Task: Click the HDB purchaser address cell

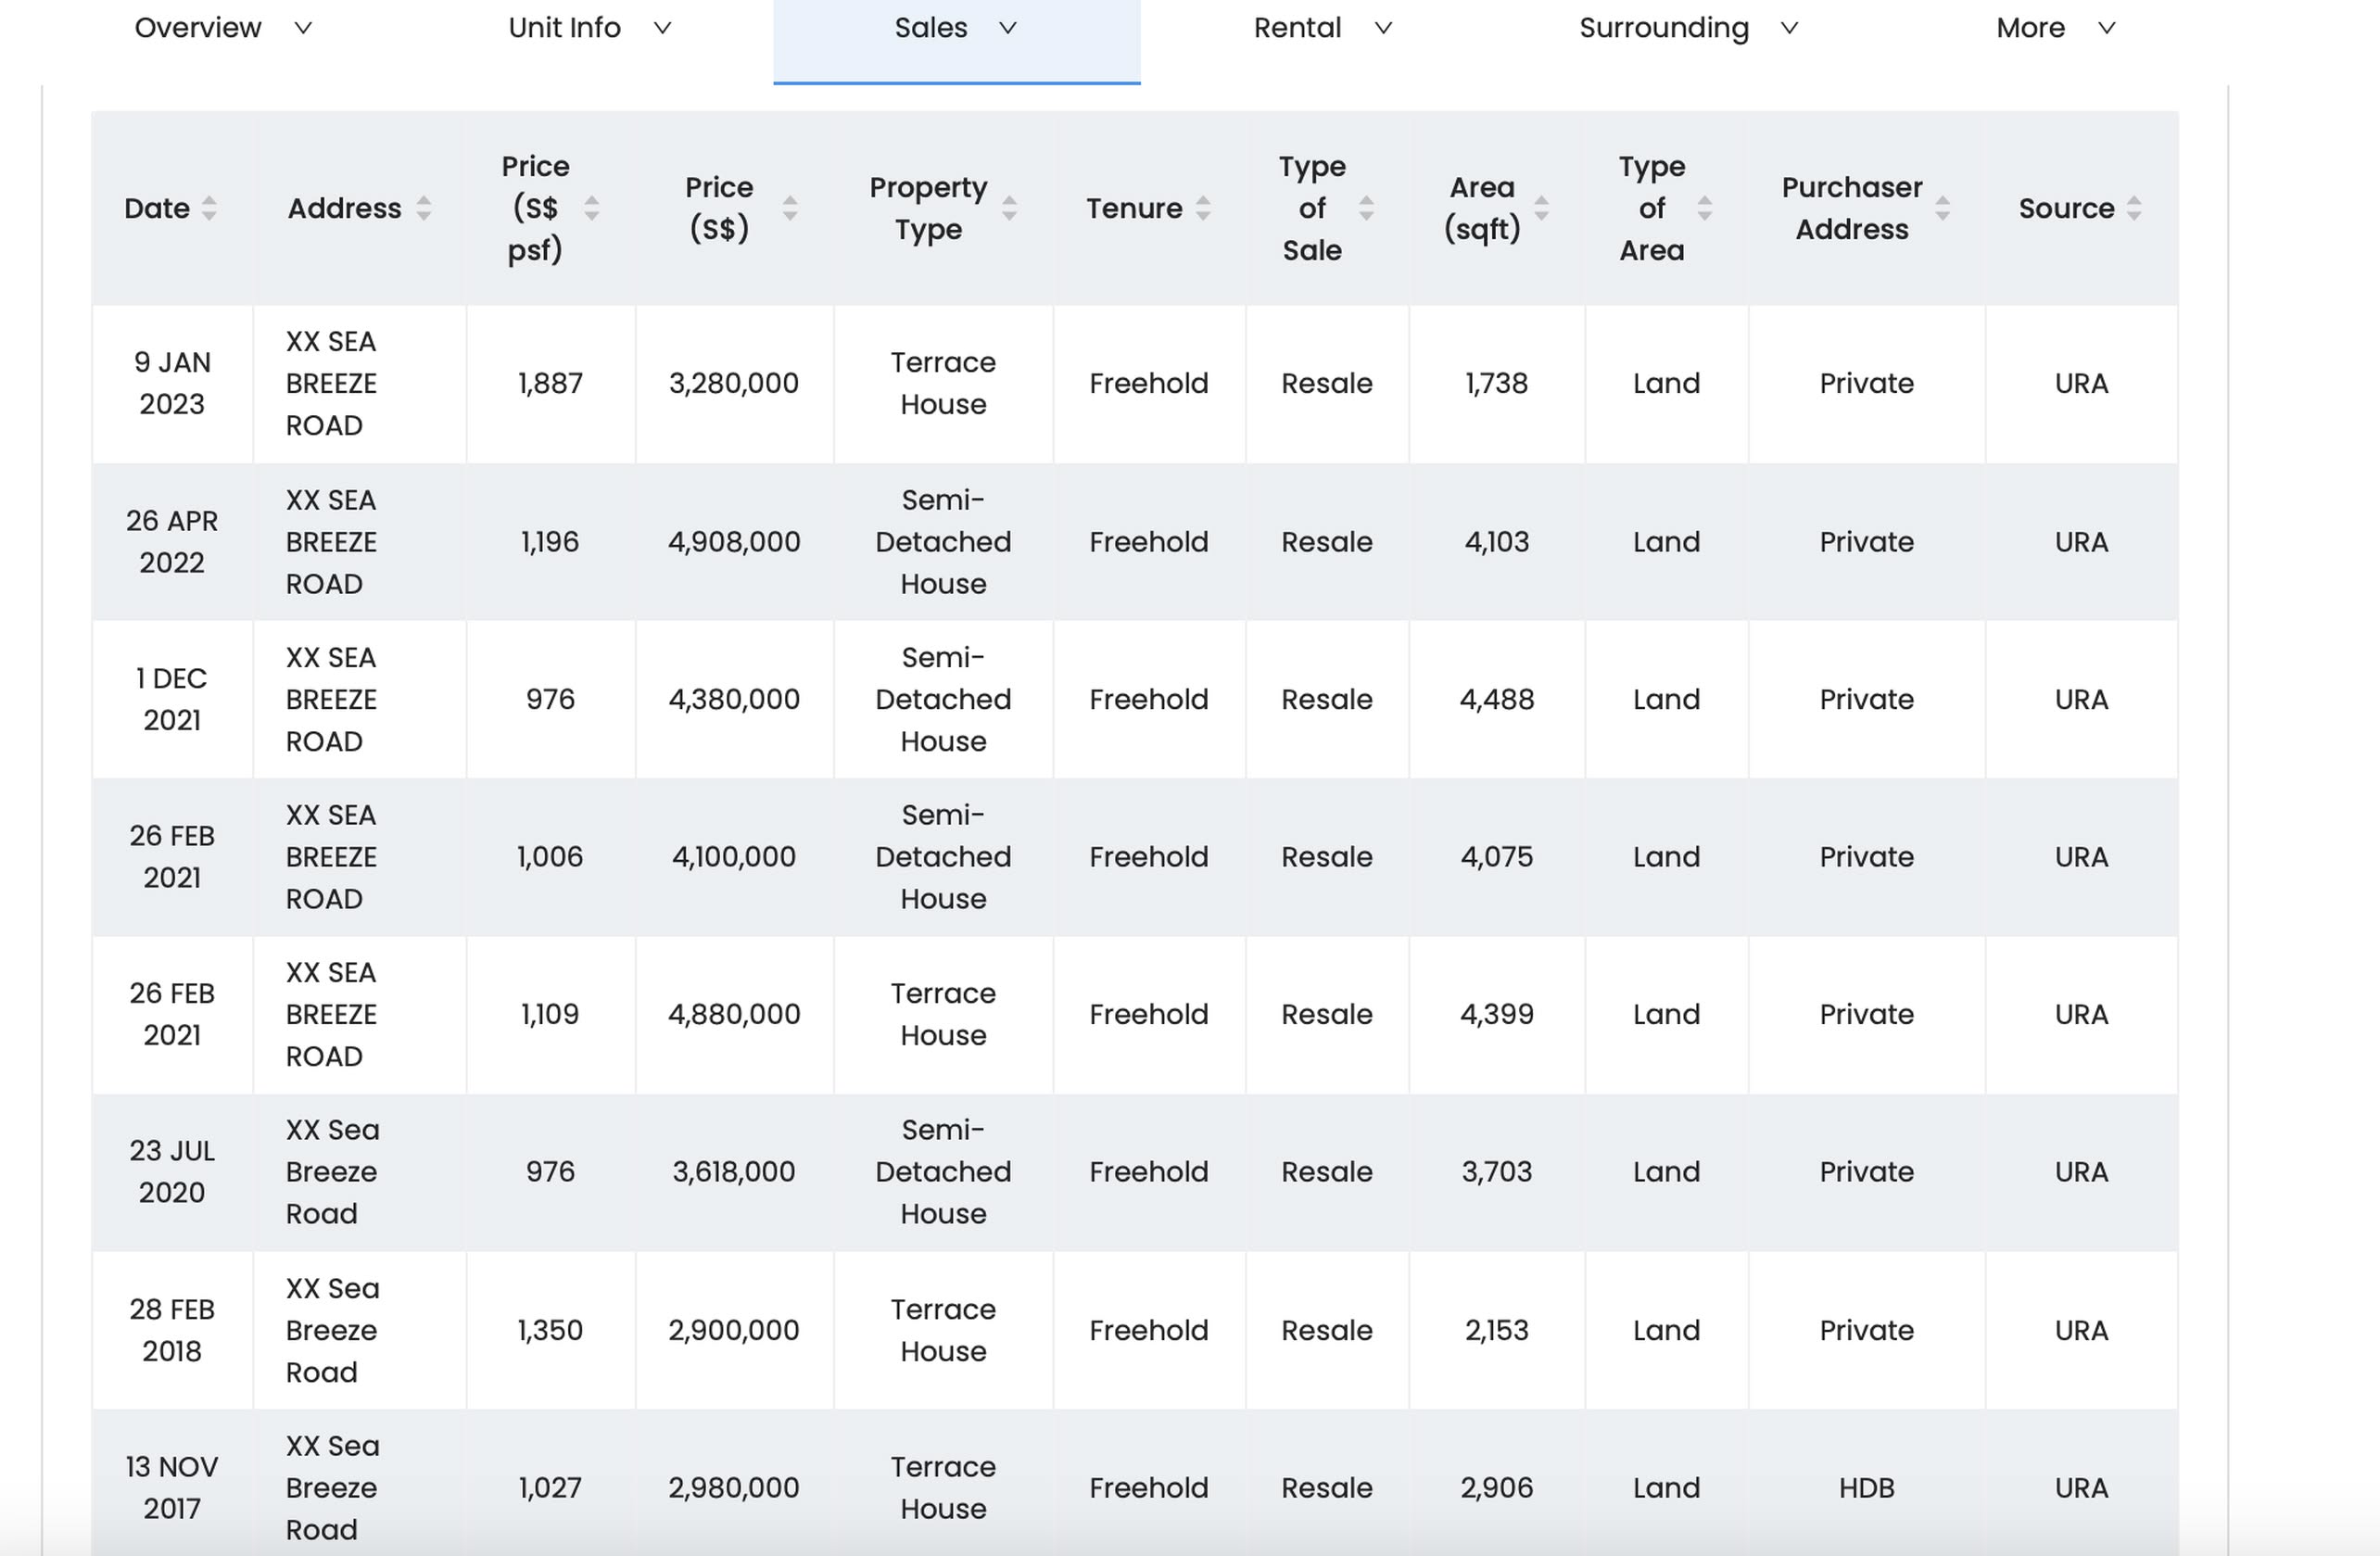Action: 1866,1488
